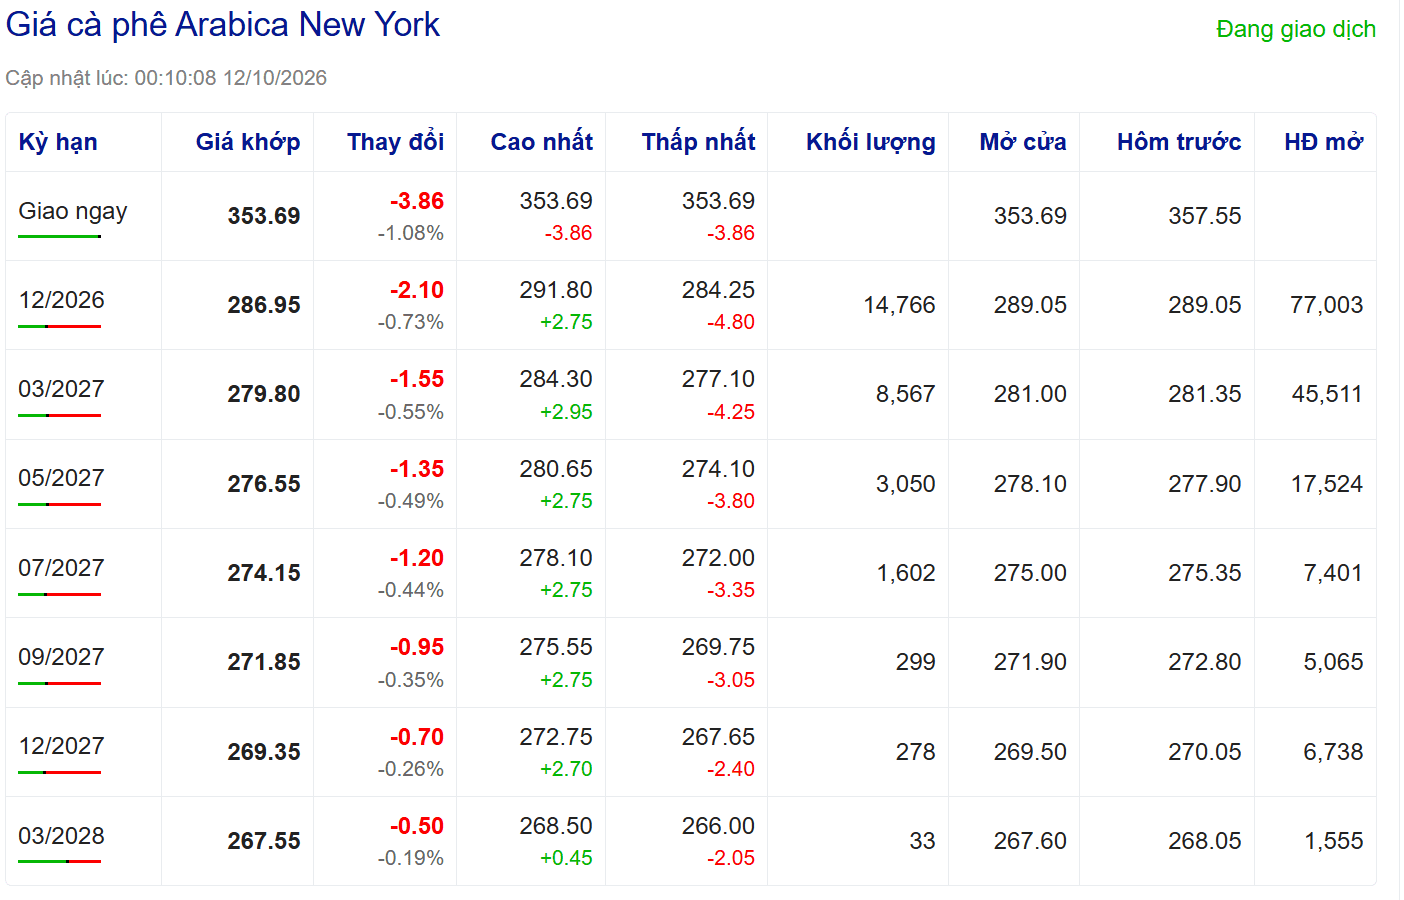Click the 'Mở cửa' column header
This screenshot has height=900, width=1404.
click(1023, 142)
